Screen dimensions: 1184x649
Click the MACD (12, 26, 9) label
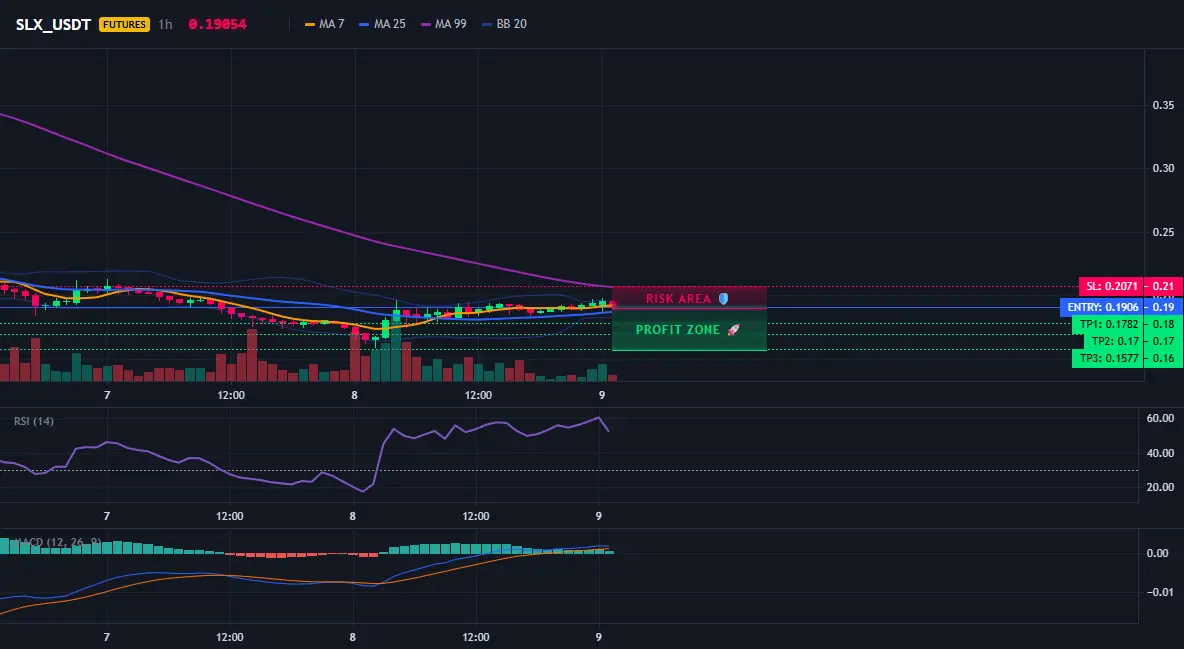(x=58, y=542)
